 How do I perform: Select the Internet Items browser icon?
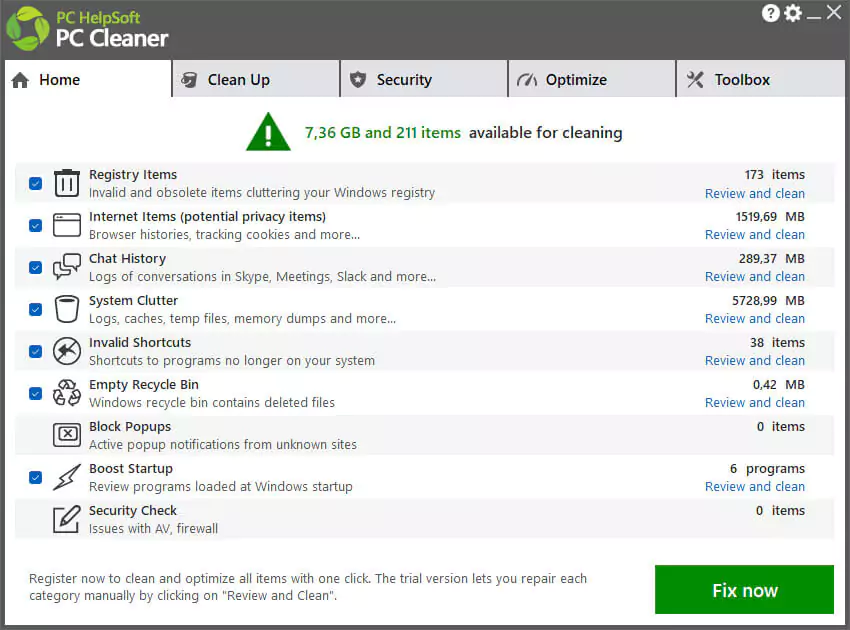[66, 225]
